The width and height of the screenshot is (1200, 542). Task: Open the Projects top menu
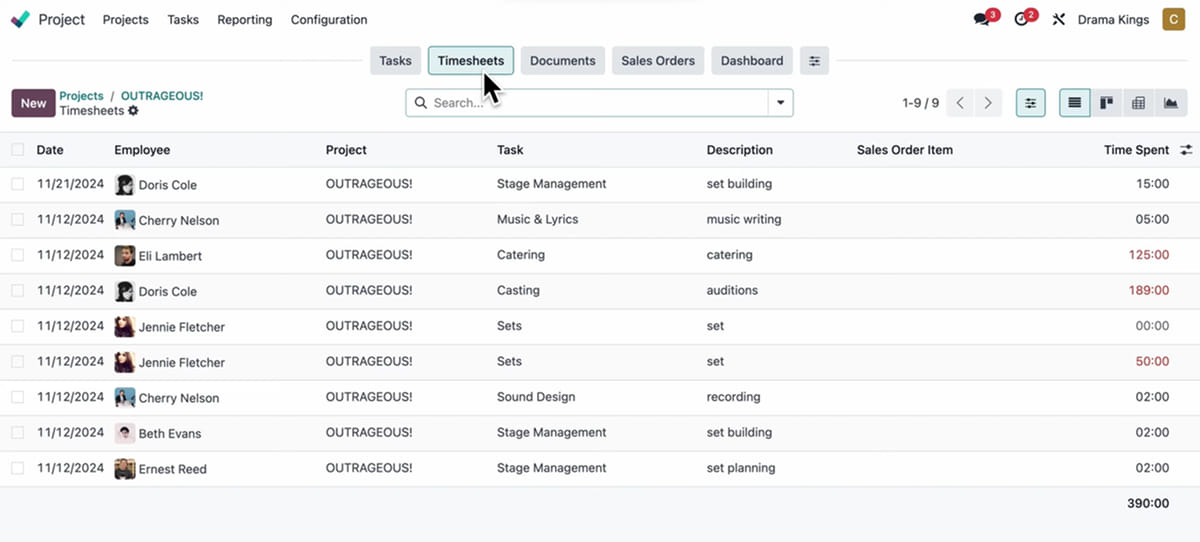point(126,19)
